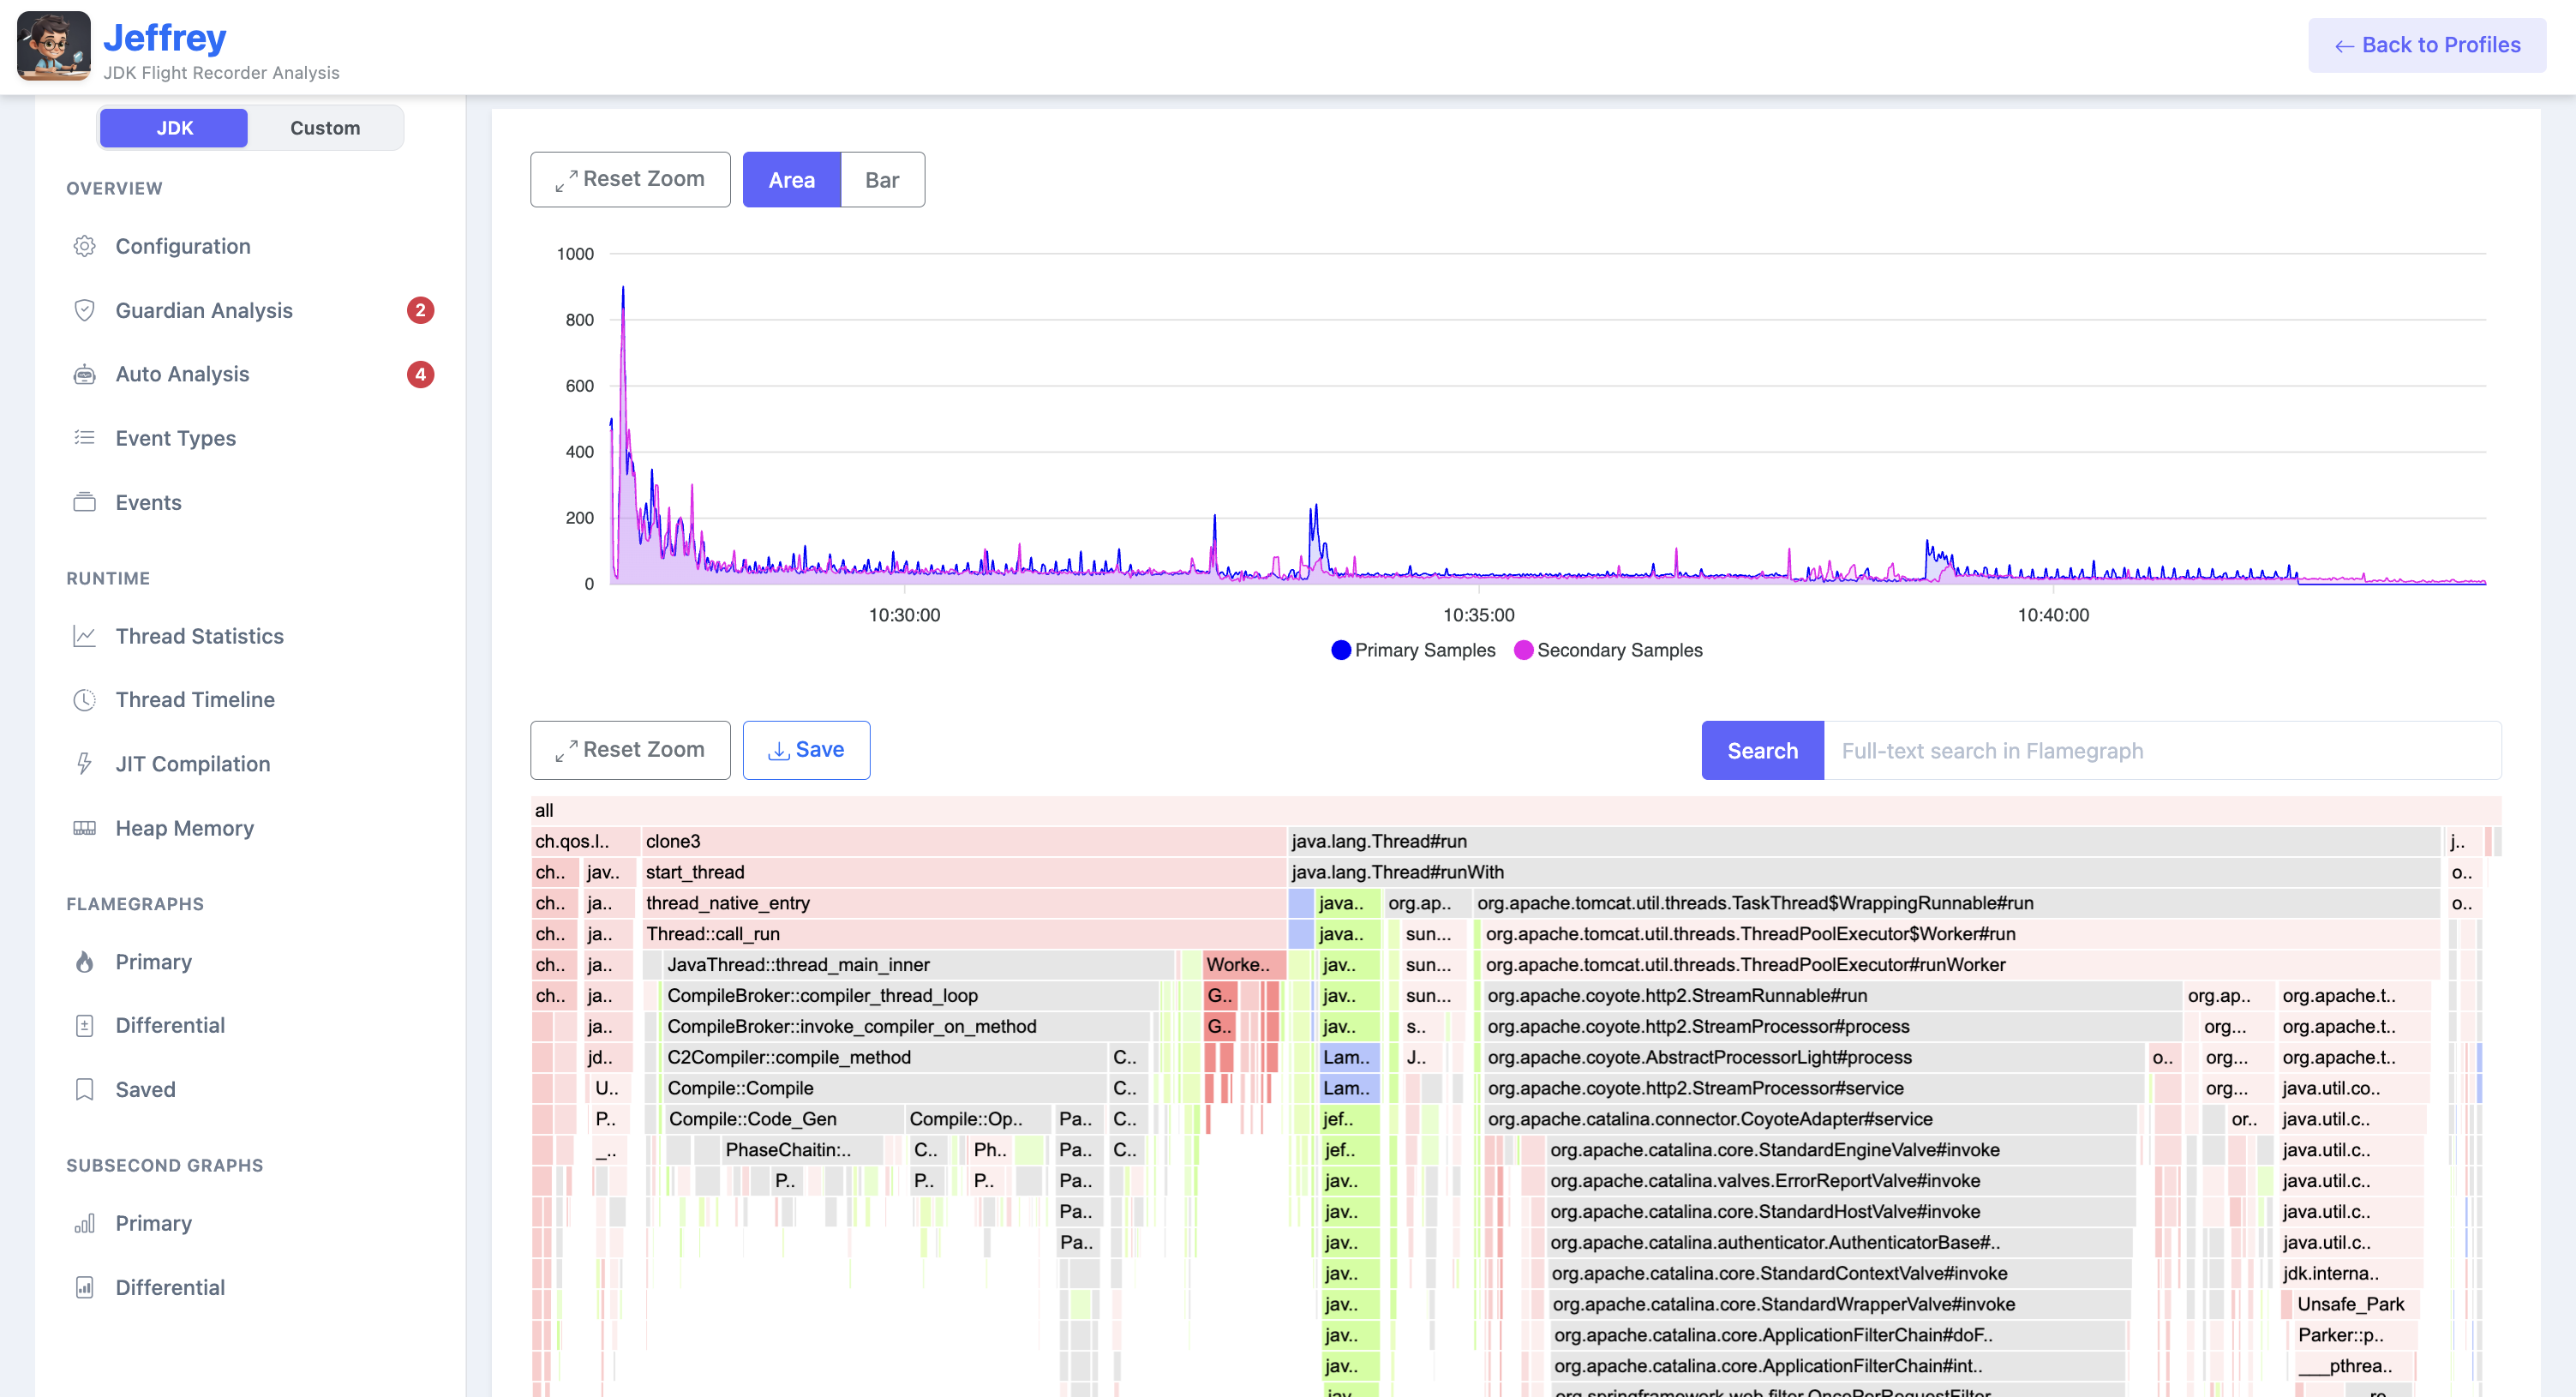
Task: Open the Thread Timeline clock view
Action: pos(195,699)
